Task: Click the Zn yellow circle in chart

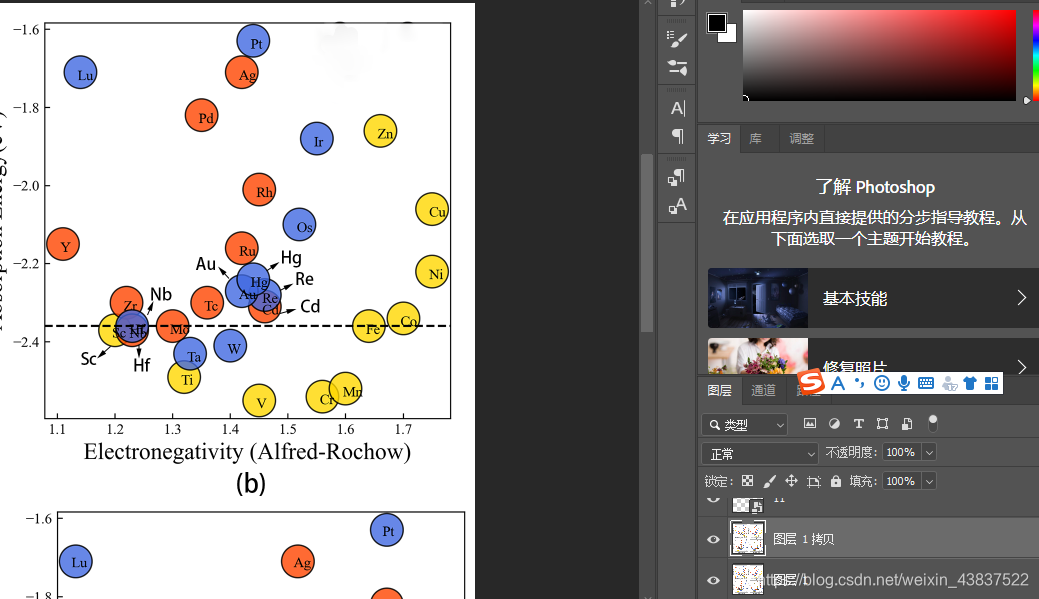Action: click(380, 131)
